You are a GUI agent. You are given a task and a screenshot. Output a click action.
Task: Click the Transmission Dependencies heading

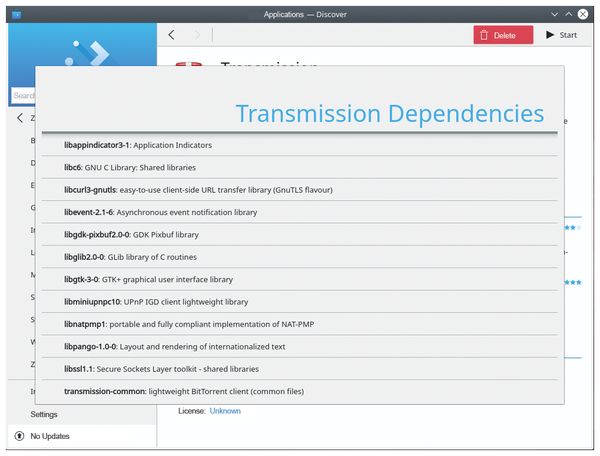coord(390,114)
